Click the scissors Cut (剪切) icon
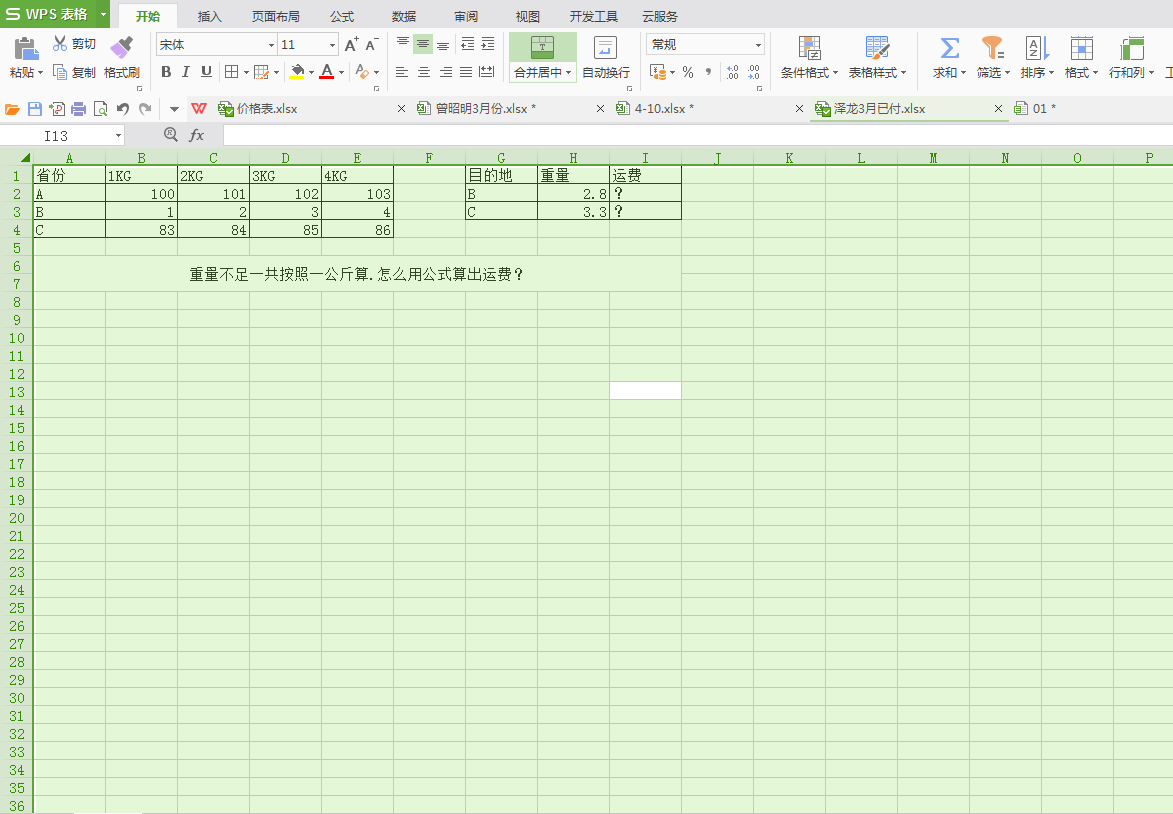 [x=60, y=44]
